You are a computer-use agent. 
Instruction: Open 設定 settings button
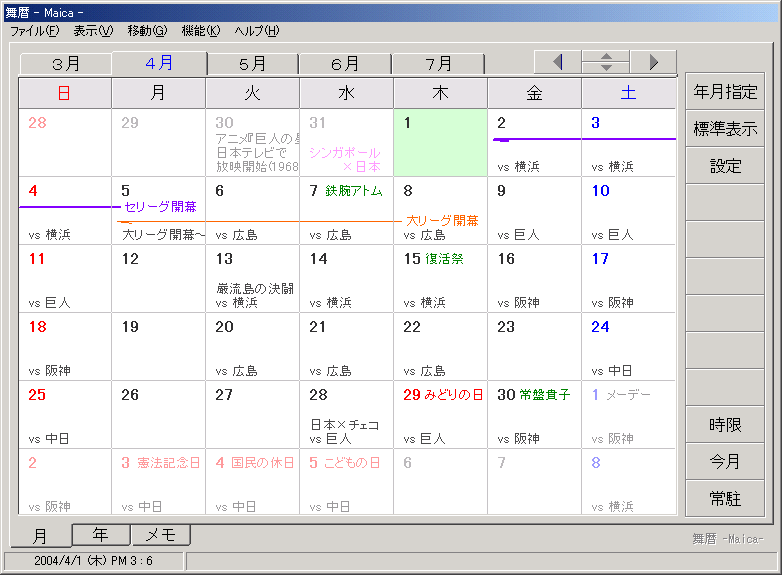pyautogui.click(x=725, y=166)
